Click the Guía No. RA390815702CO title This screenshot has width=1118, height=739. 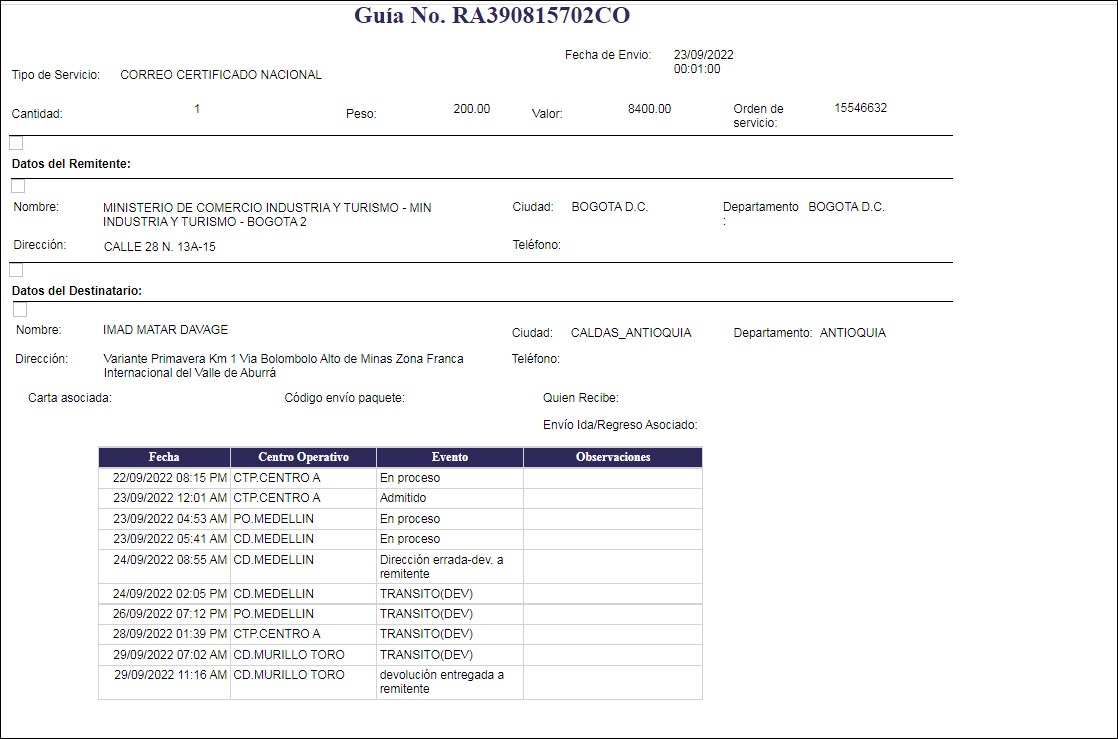click(491, 16)
